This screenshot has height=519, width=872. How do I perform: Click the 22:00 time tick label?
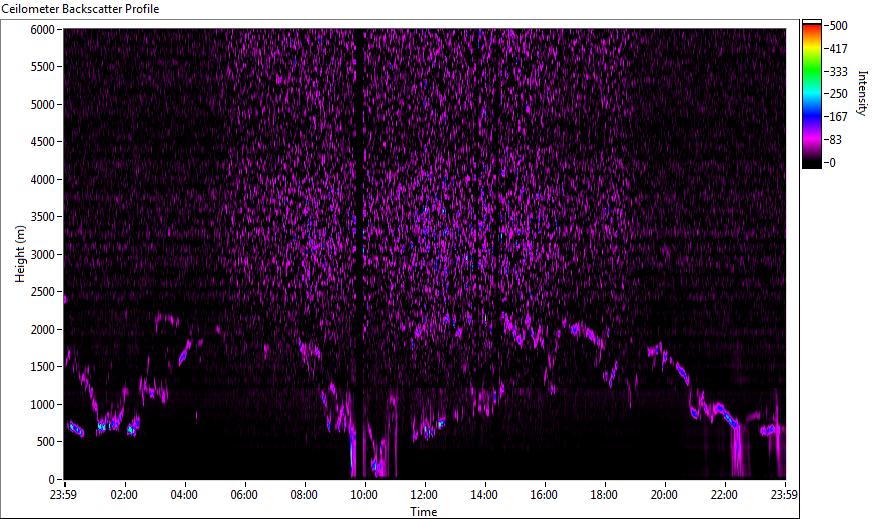pos(725,495)
